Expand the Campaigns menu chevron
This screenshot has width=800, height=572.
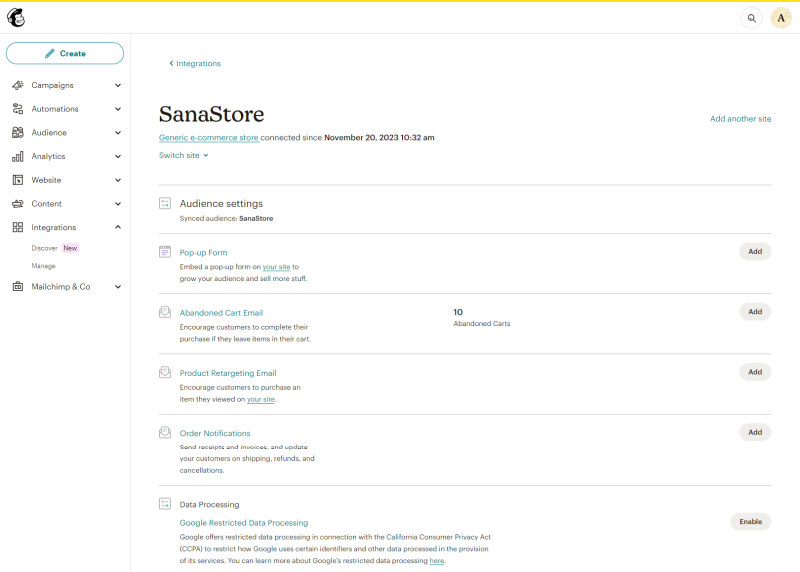(118, 85)
